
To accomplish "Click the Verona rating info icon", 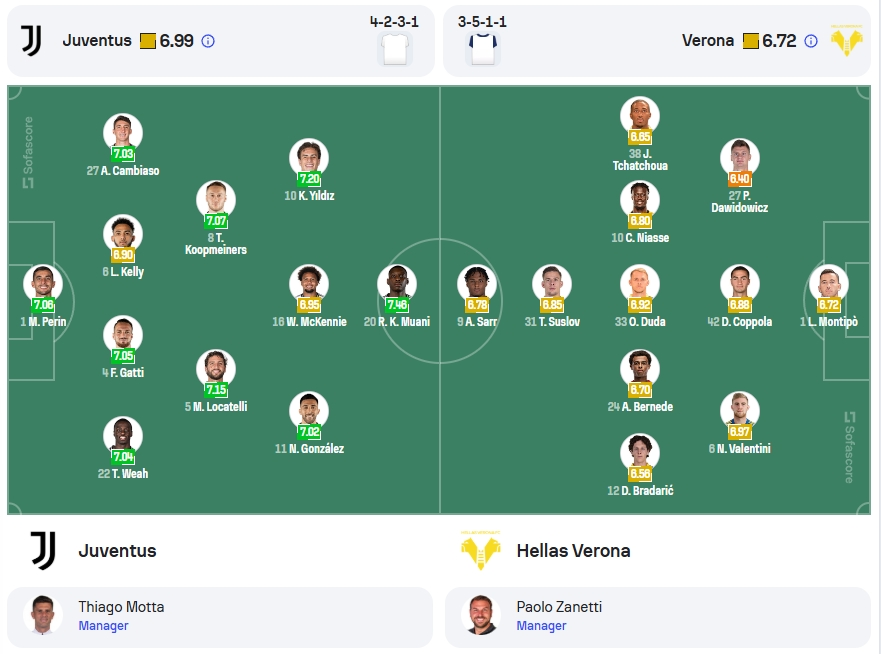I will [811, 41].
